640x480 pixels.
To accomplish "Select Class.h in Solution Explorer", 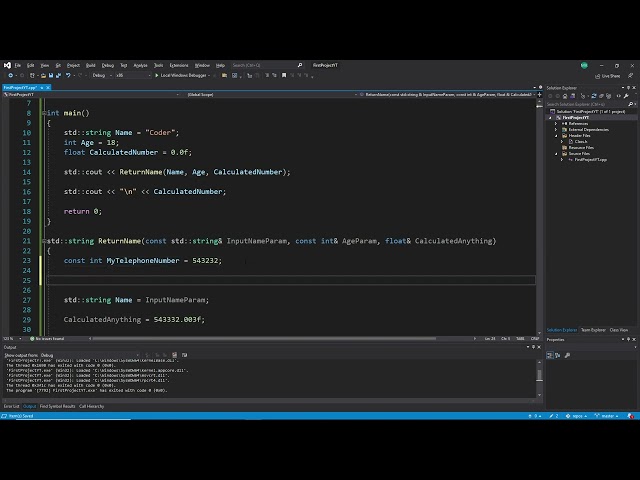I will (x=581, y=142).
